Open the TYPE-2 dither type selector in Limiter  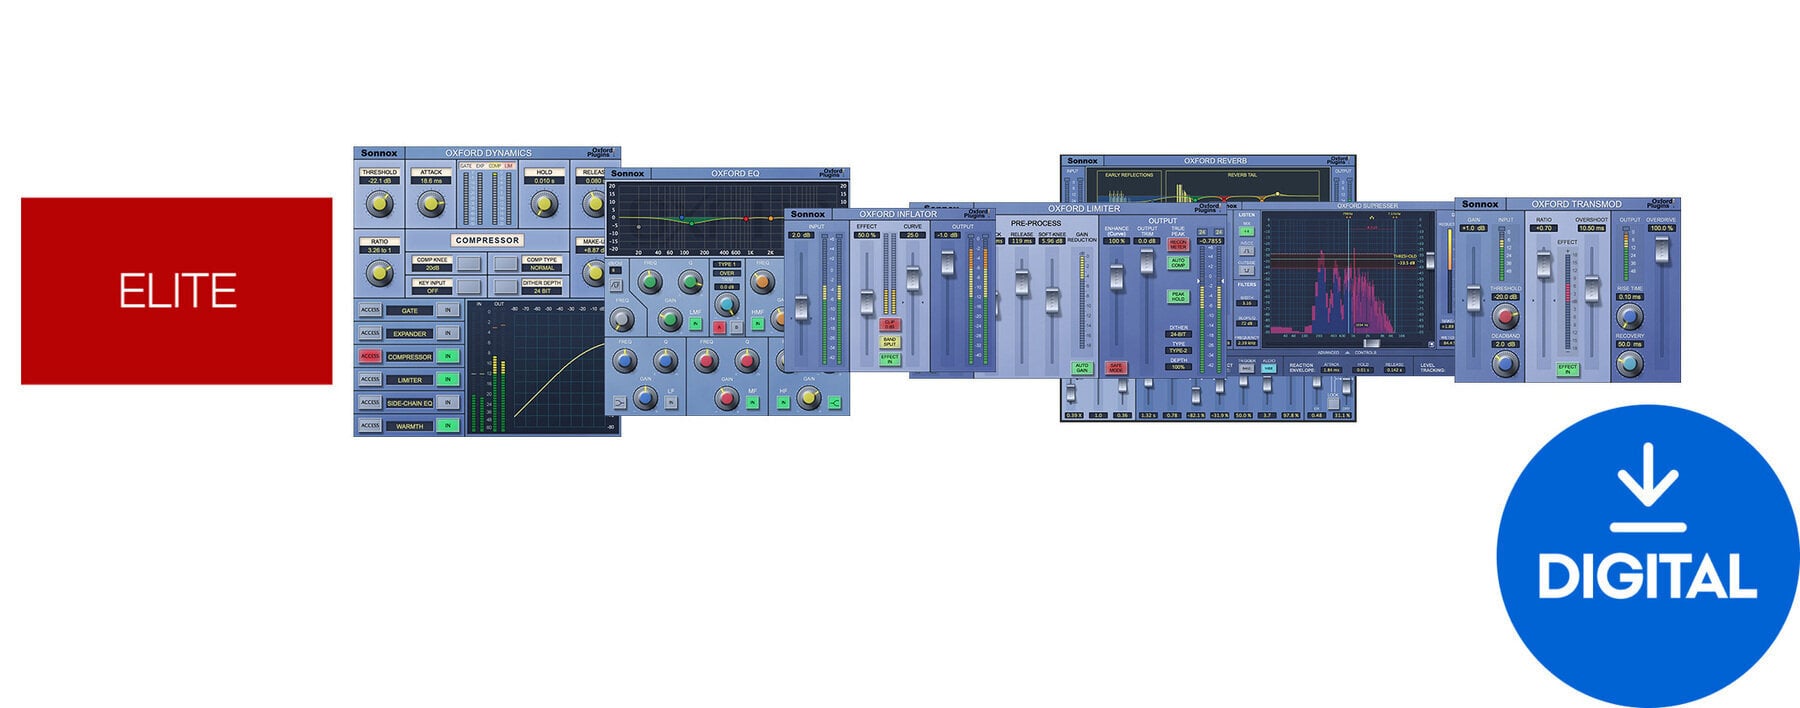tap(1178, 350)
